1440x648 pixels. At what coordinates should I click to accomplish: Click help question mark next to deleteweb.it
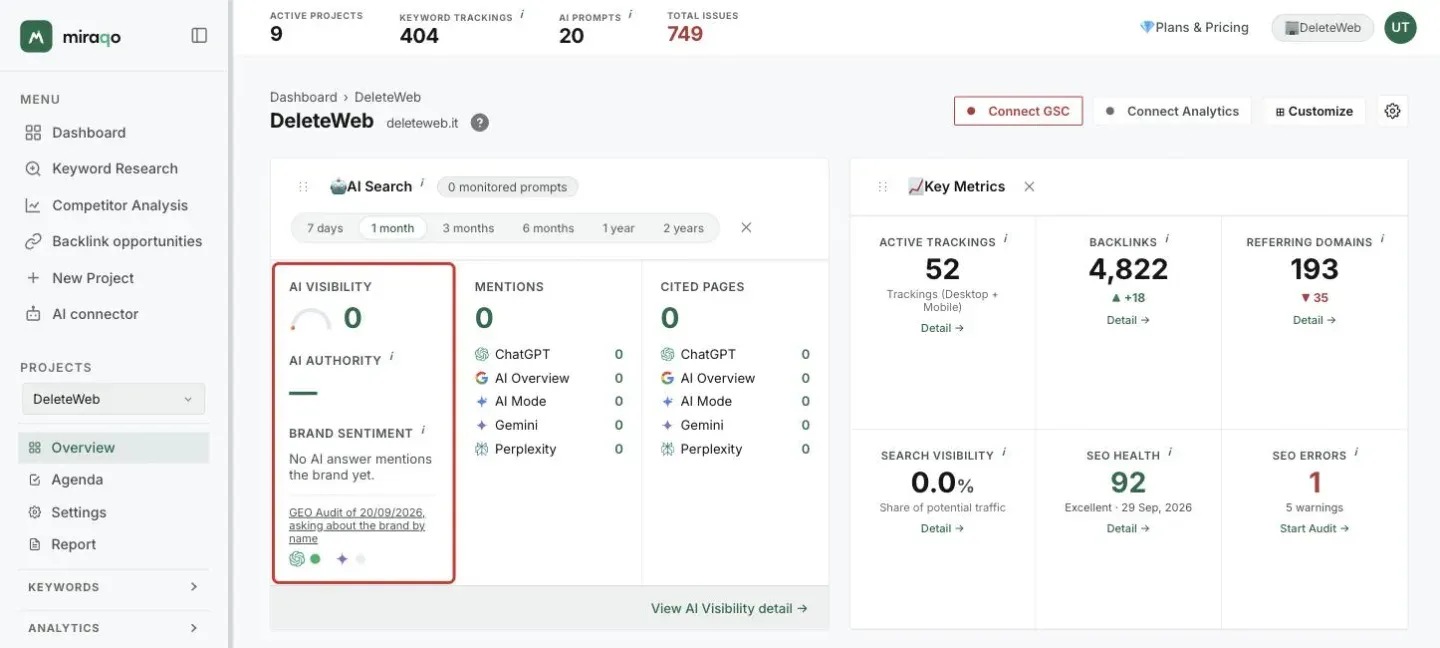click(480, 123)
